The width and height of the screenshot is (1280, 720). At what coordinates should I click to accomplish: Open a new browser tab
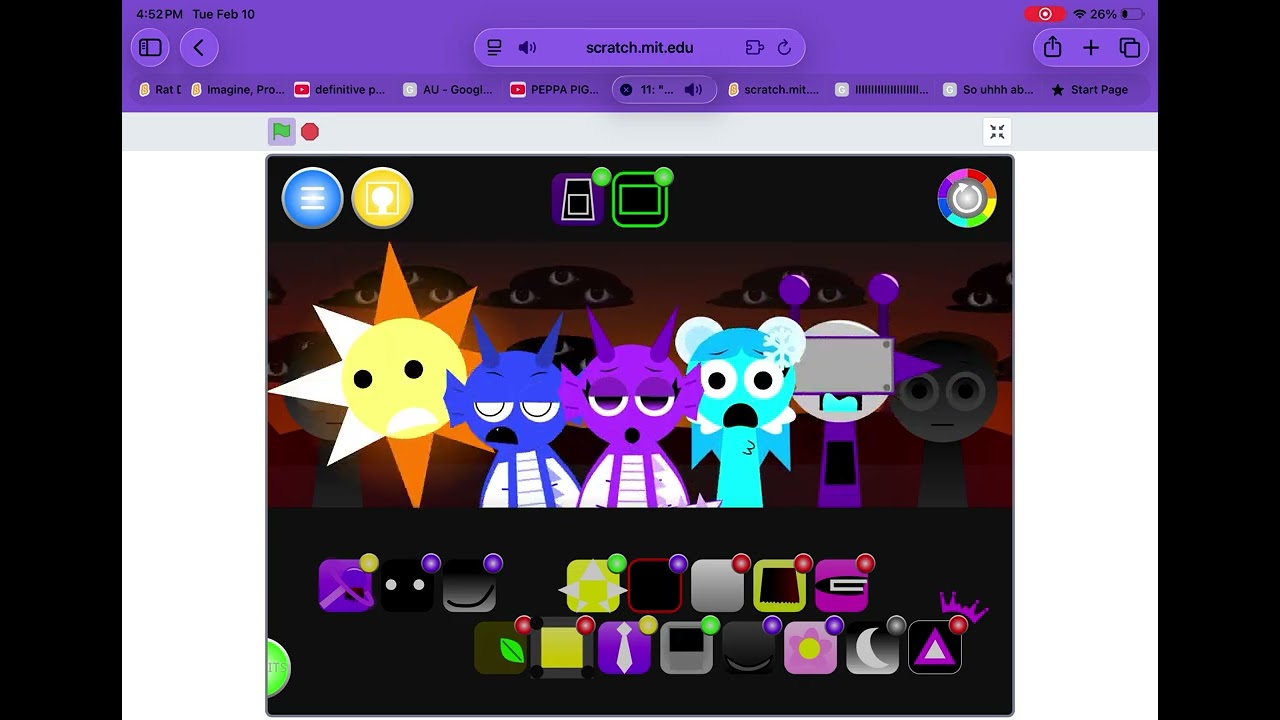1091,47
